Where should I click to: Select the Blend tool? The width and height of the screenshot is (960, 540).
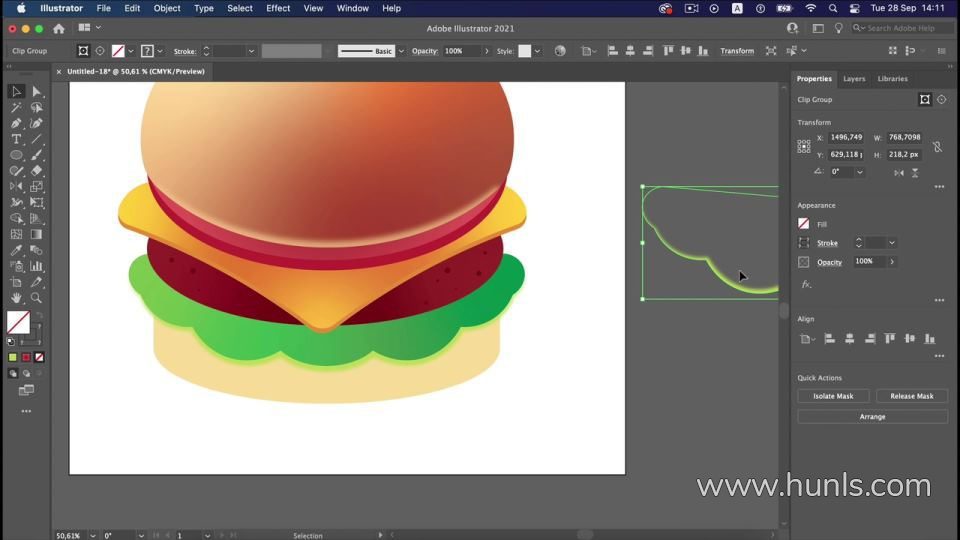(x=37, y=250)
